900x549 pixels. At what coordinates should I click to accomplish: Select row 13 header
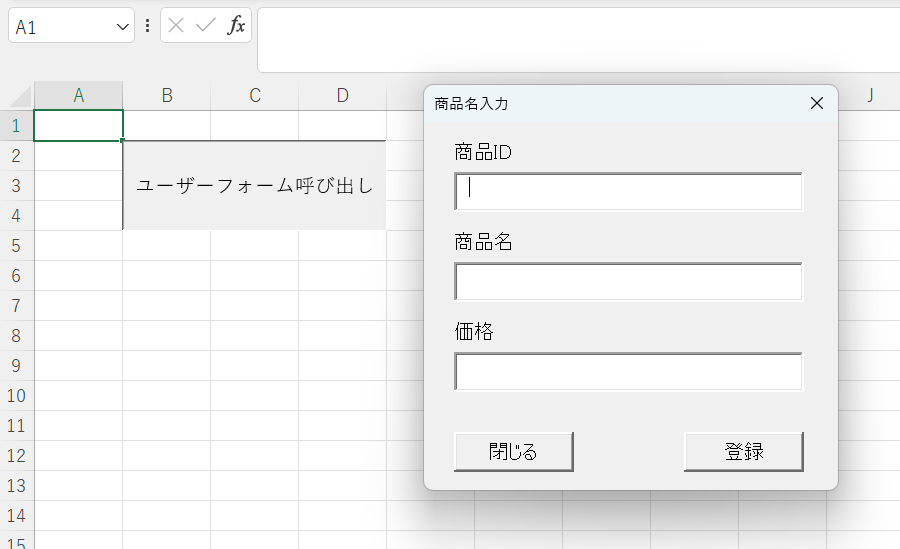(x=17, y=486)
